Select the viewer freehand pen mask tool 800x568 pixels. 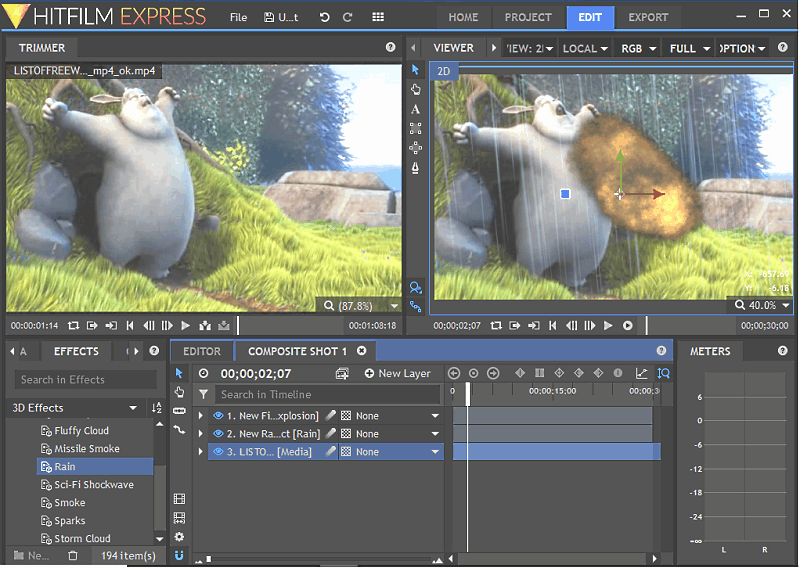[415, 168]
